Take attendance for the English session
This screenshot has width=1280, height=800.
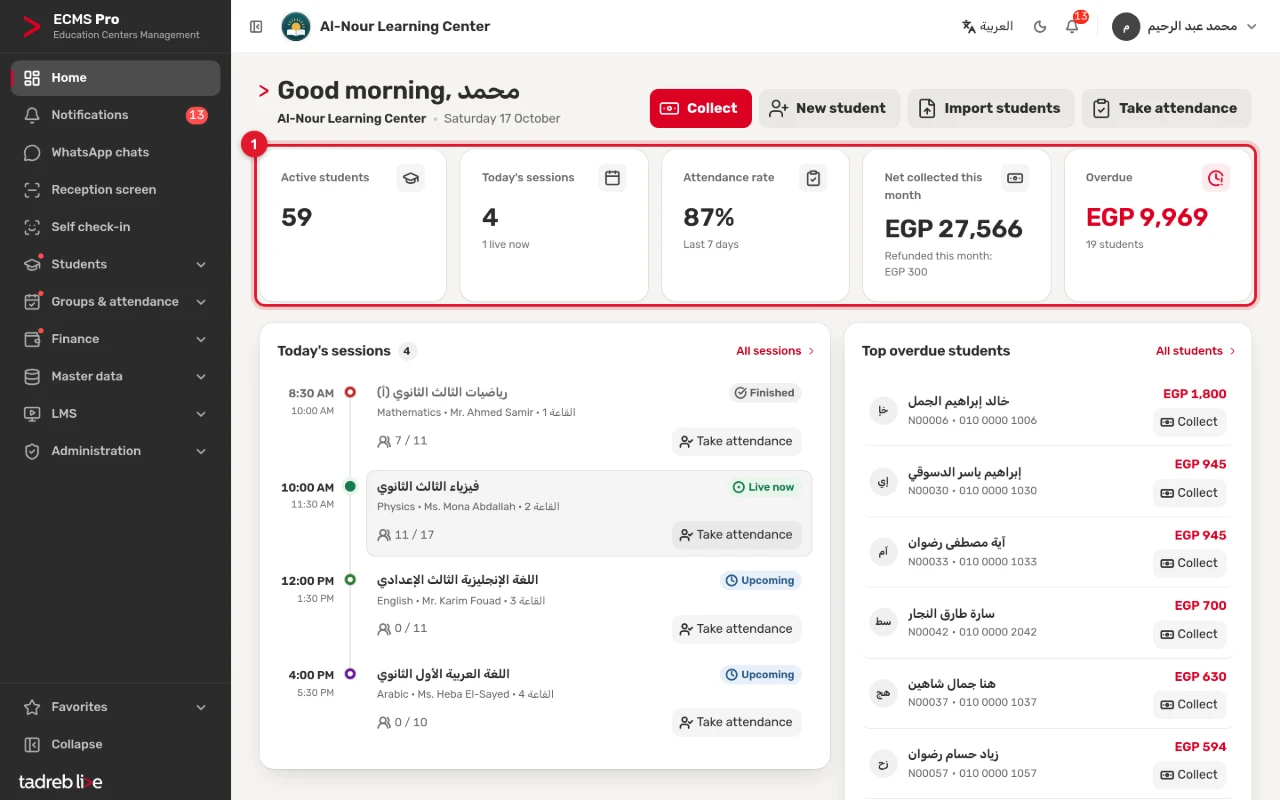[x=736, y=629]
